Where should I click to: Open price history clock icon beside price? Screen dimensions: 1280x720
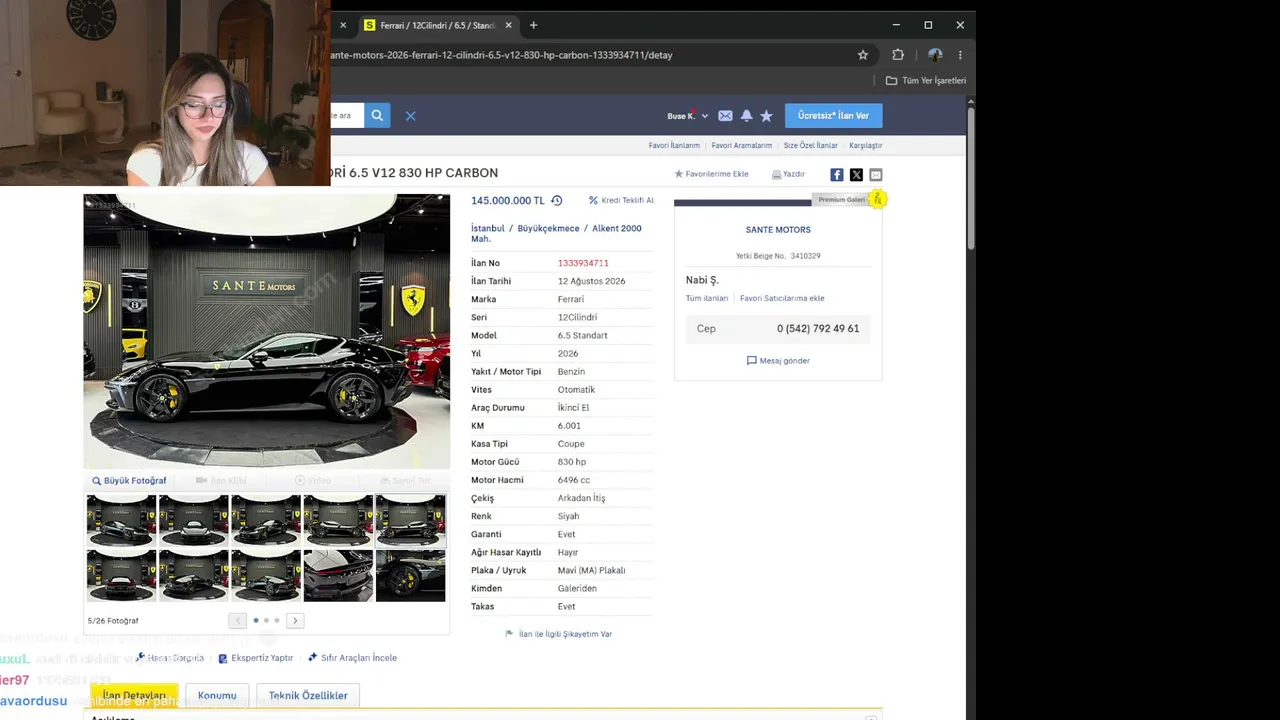pos(557,200)
